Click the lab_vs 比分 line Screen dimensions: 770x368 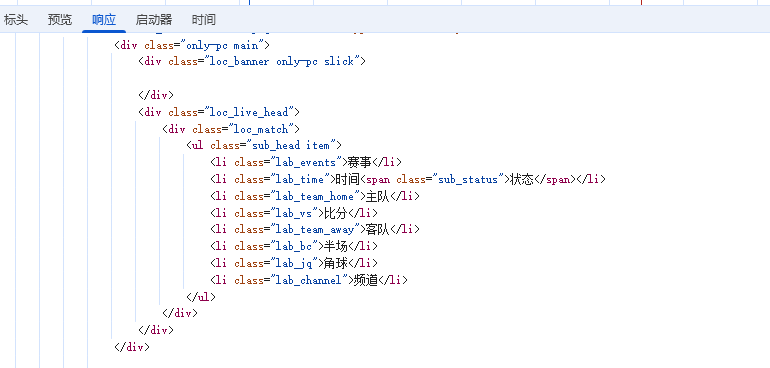pyautogui.click(x=294, y=213)
